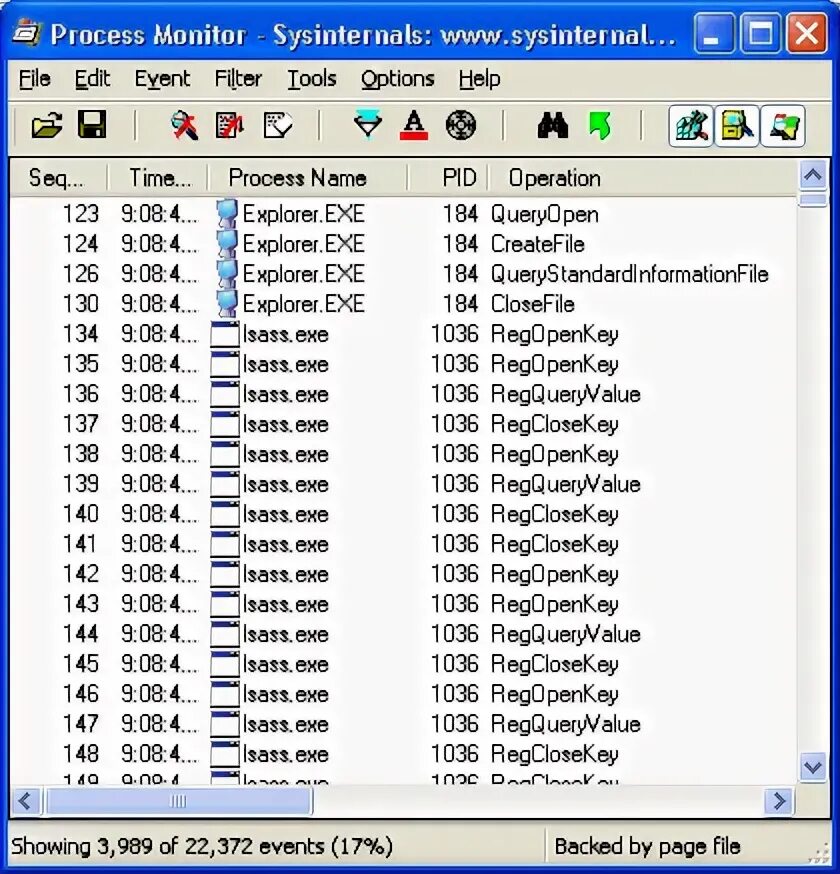Image resolution: width=840 pixels, height=874 pixels.
Task: Select the Include Process target crosshair icon
Action: tap(461, 125)
